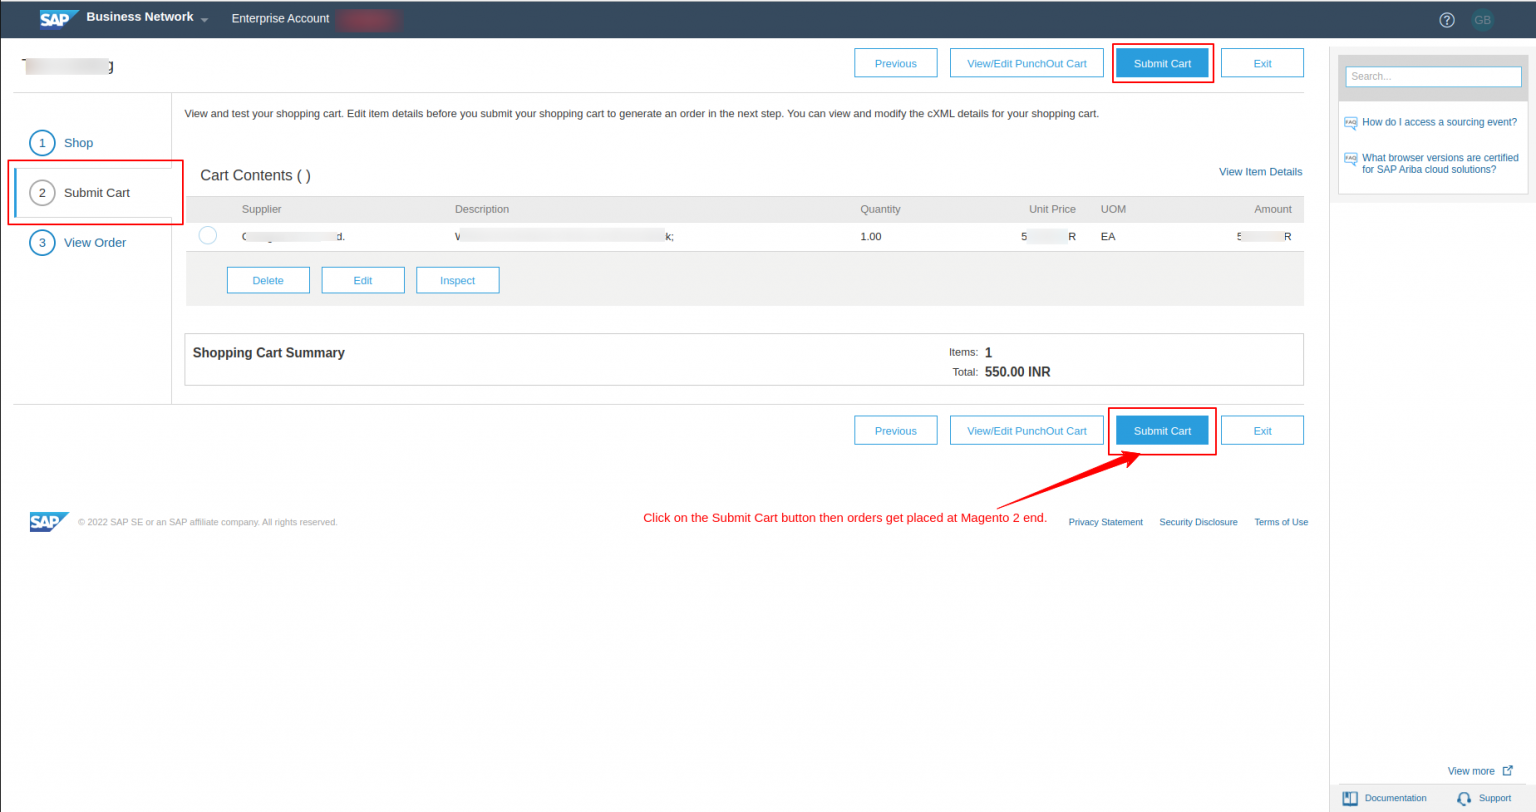1536x812 pixels.
Task: Click the Description column header
Action: pos(482,209)
